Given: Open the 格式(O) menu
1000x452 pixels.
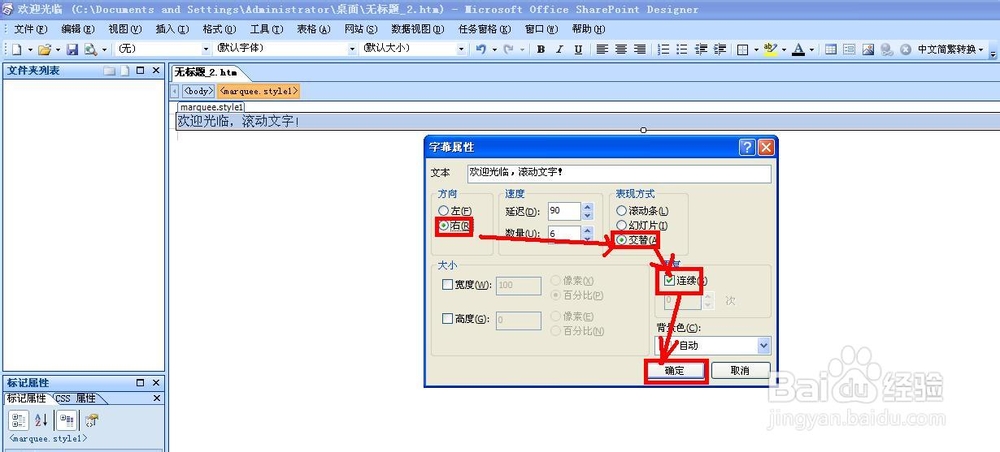Looking at the screenshot, I should pyautogui.click(x=219, y=29).
